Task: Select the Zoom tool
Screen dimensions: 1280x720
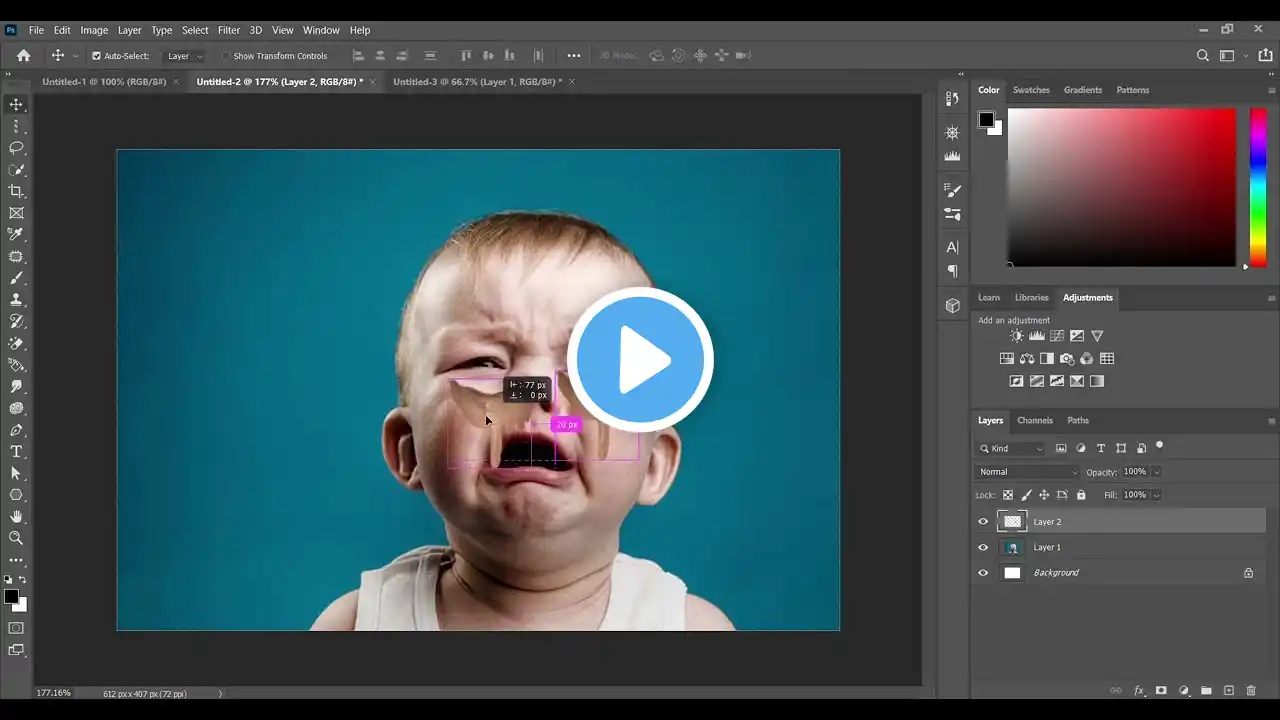Action: [16, 538]
